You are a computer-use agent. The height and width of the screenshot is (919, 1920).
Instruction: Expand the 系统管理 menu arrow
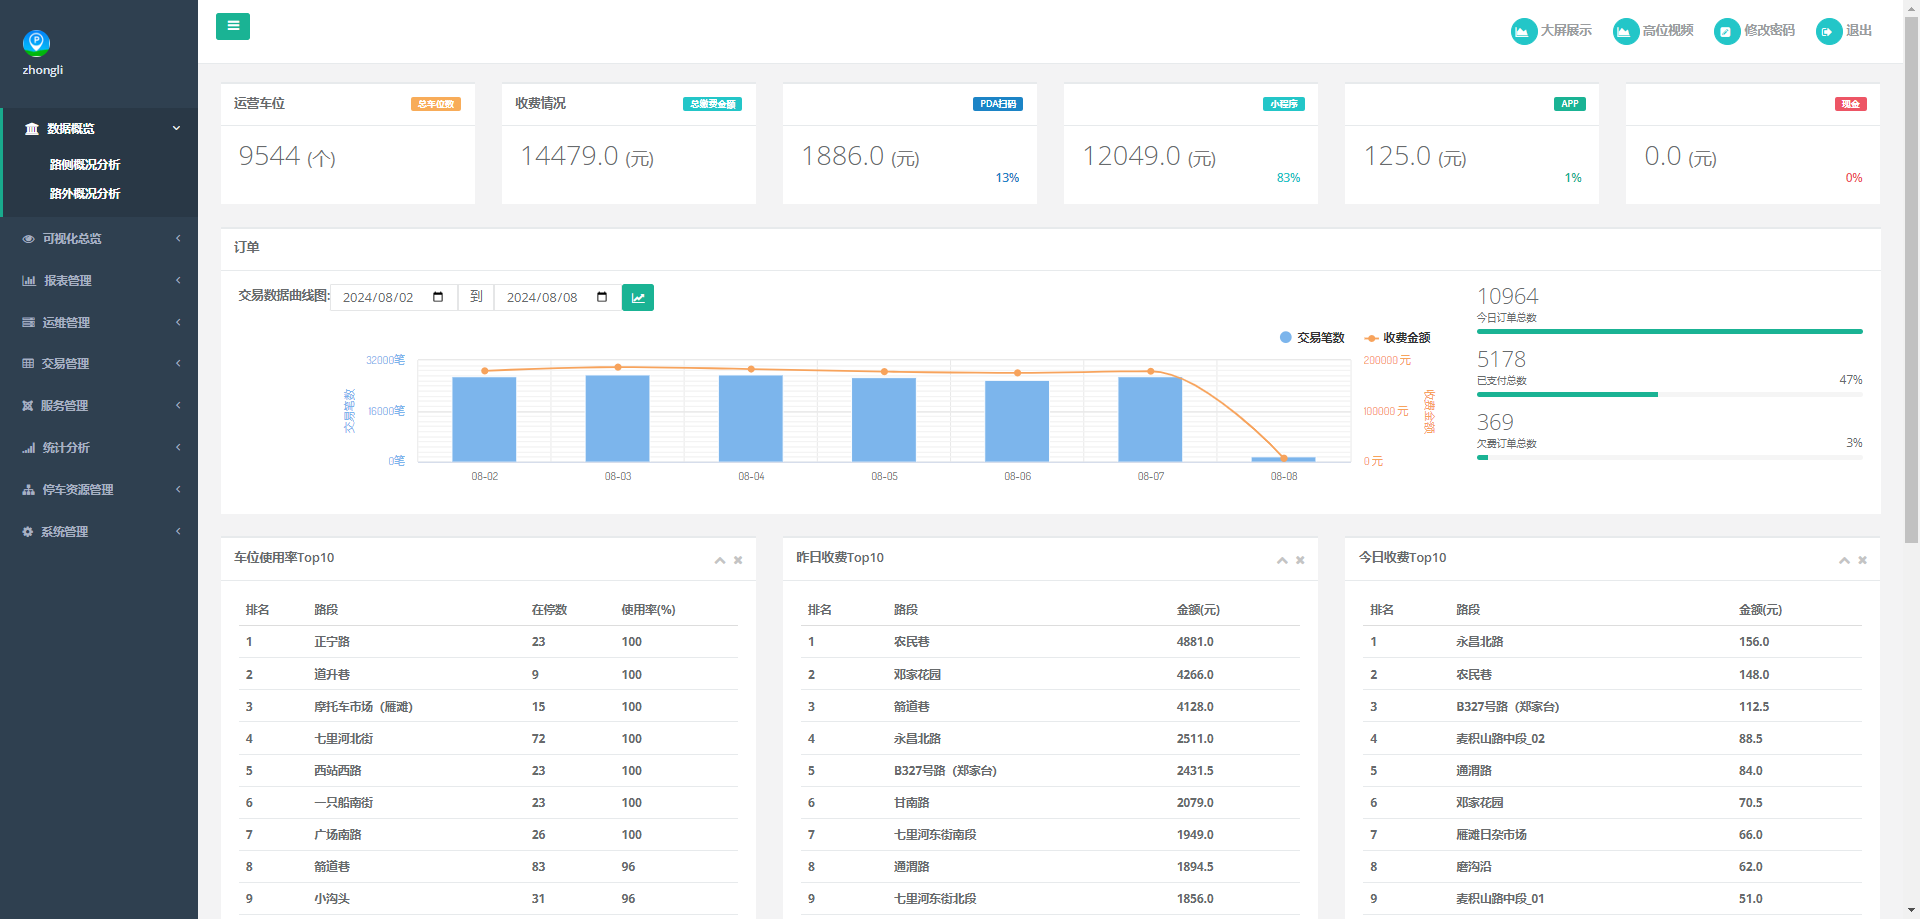178,531
